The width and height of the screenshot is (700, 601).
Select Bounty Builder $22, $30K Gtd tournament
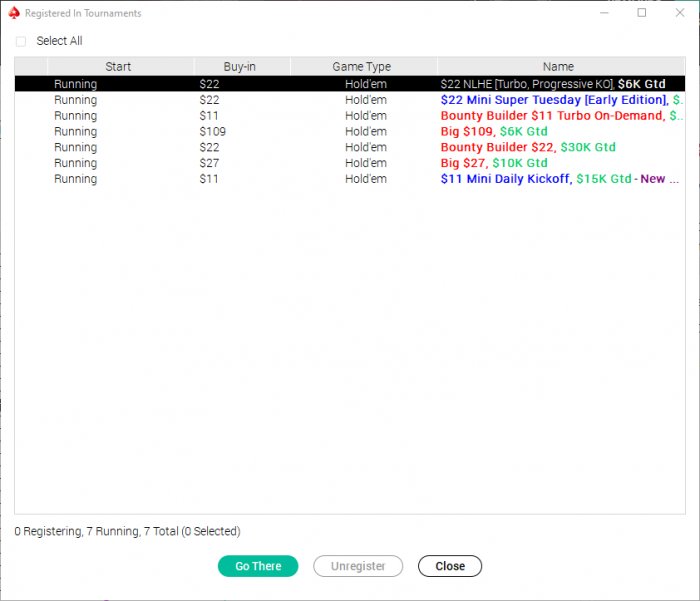click(x=350, y=147)
